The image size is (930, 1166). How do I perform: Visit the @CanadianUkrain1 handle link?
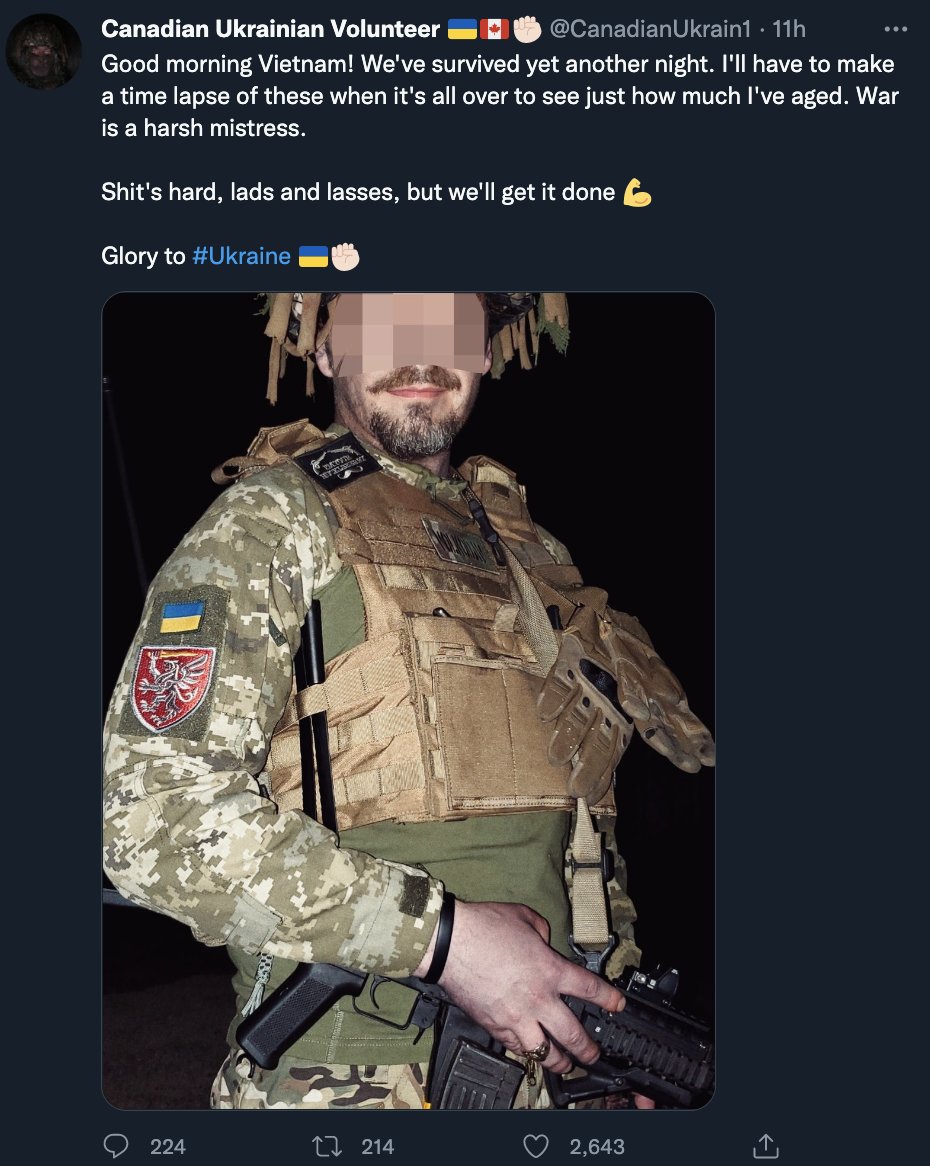coord(650,29)
